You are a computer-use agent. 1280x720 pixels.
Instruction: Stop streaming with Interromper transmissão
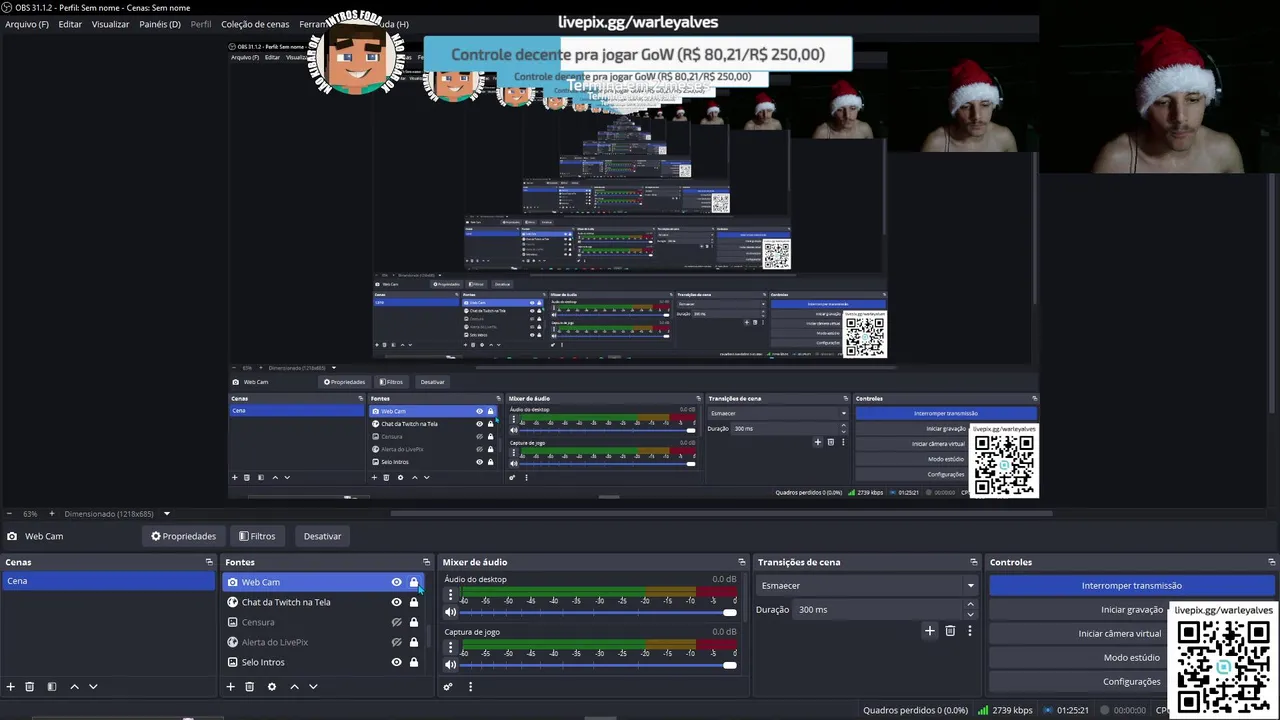(1132, 586)
